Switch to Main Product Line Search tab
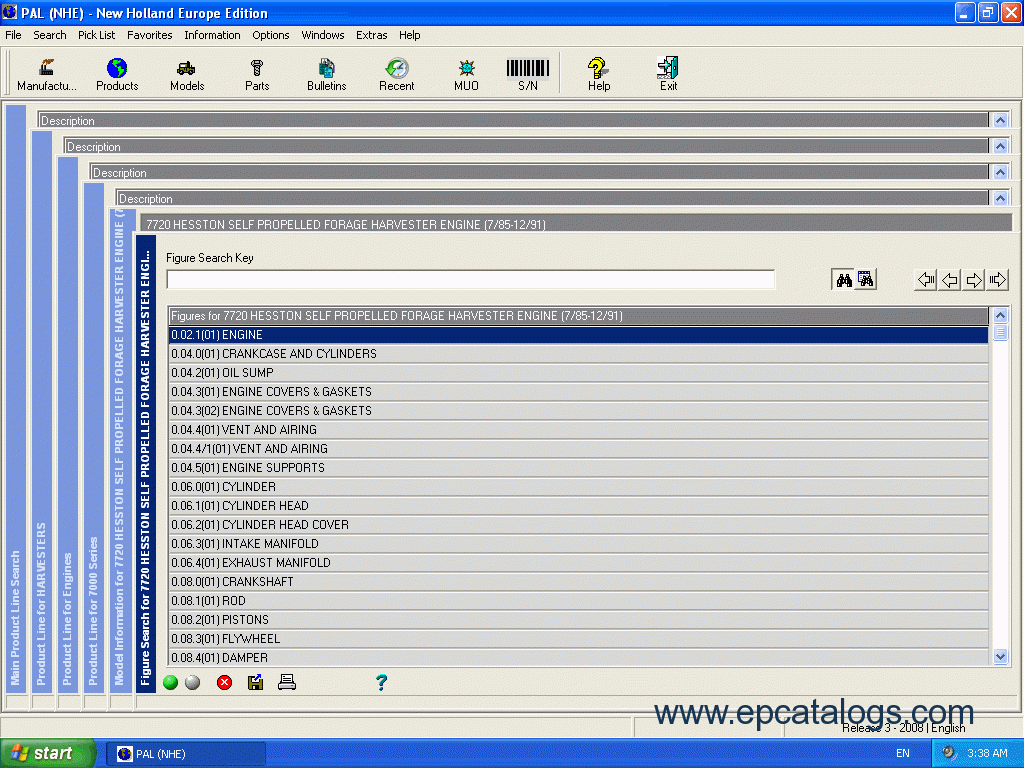 16,398
